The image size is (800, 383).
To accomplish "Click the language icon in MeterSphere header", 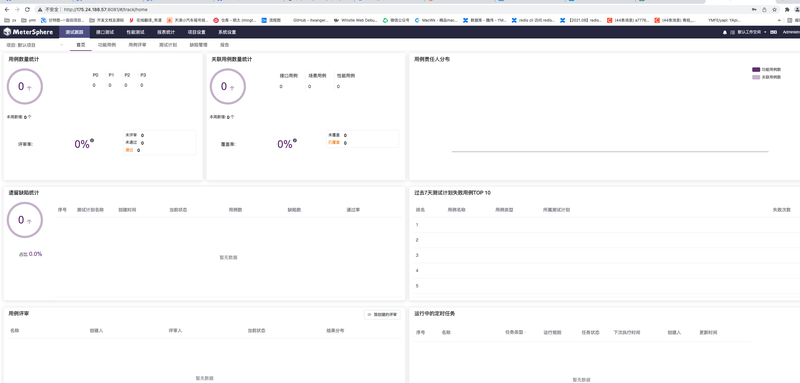I will (773, 32).
